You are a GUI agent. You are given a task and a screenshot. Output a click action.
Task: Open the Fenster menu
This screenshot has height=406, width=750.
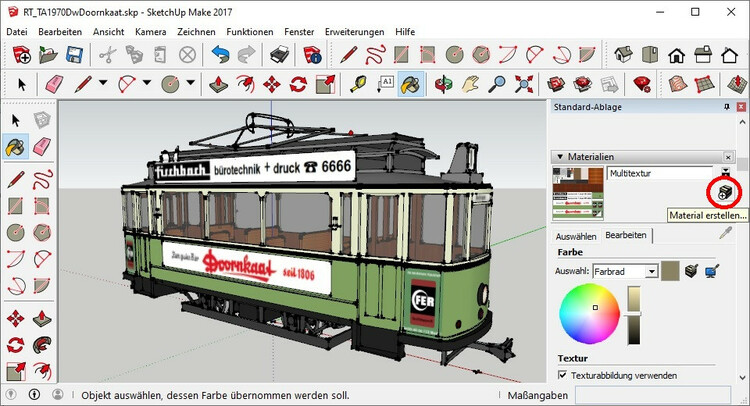[299, 32]
